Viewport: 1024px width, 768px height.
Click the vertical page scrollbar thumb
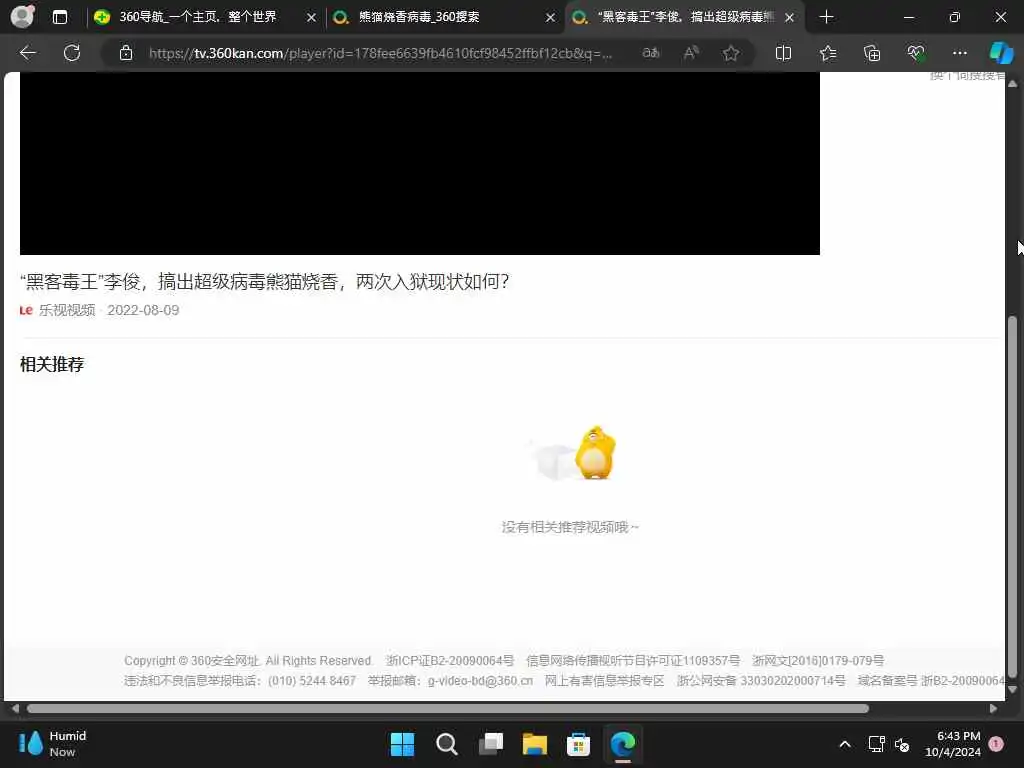click(x=1012, y=497)
